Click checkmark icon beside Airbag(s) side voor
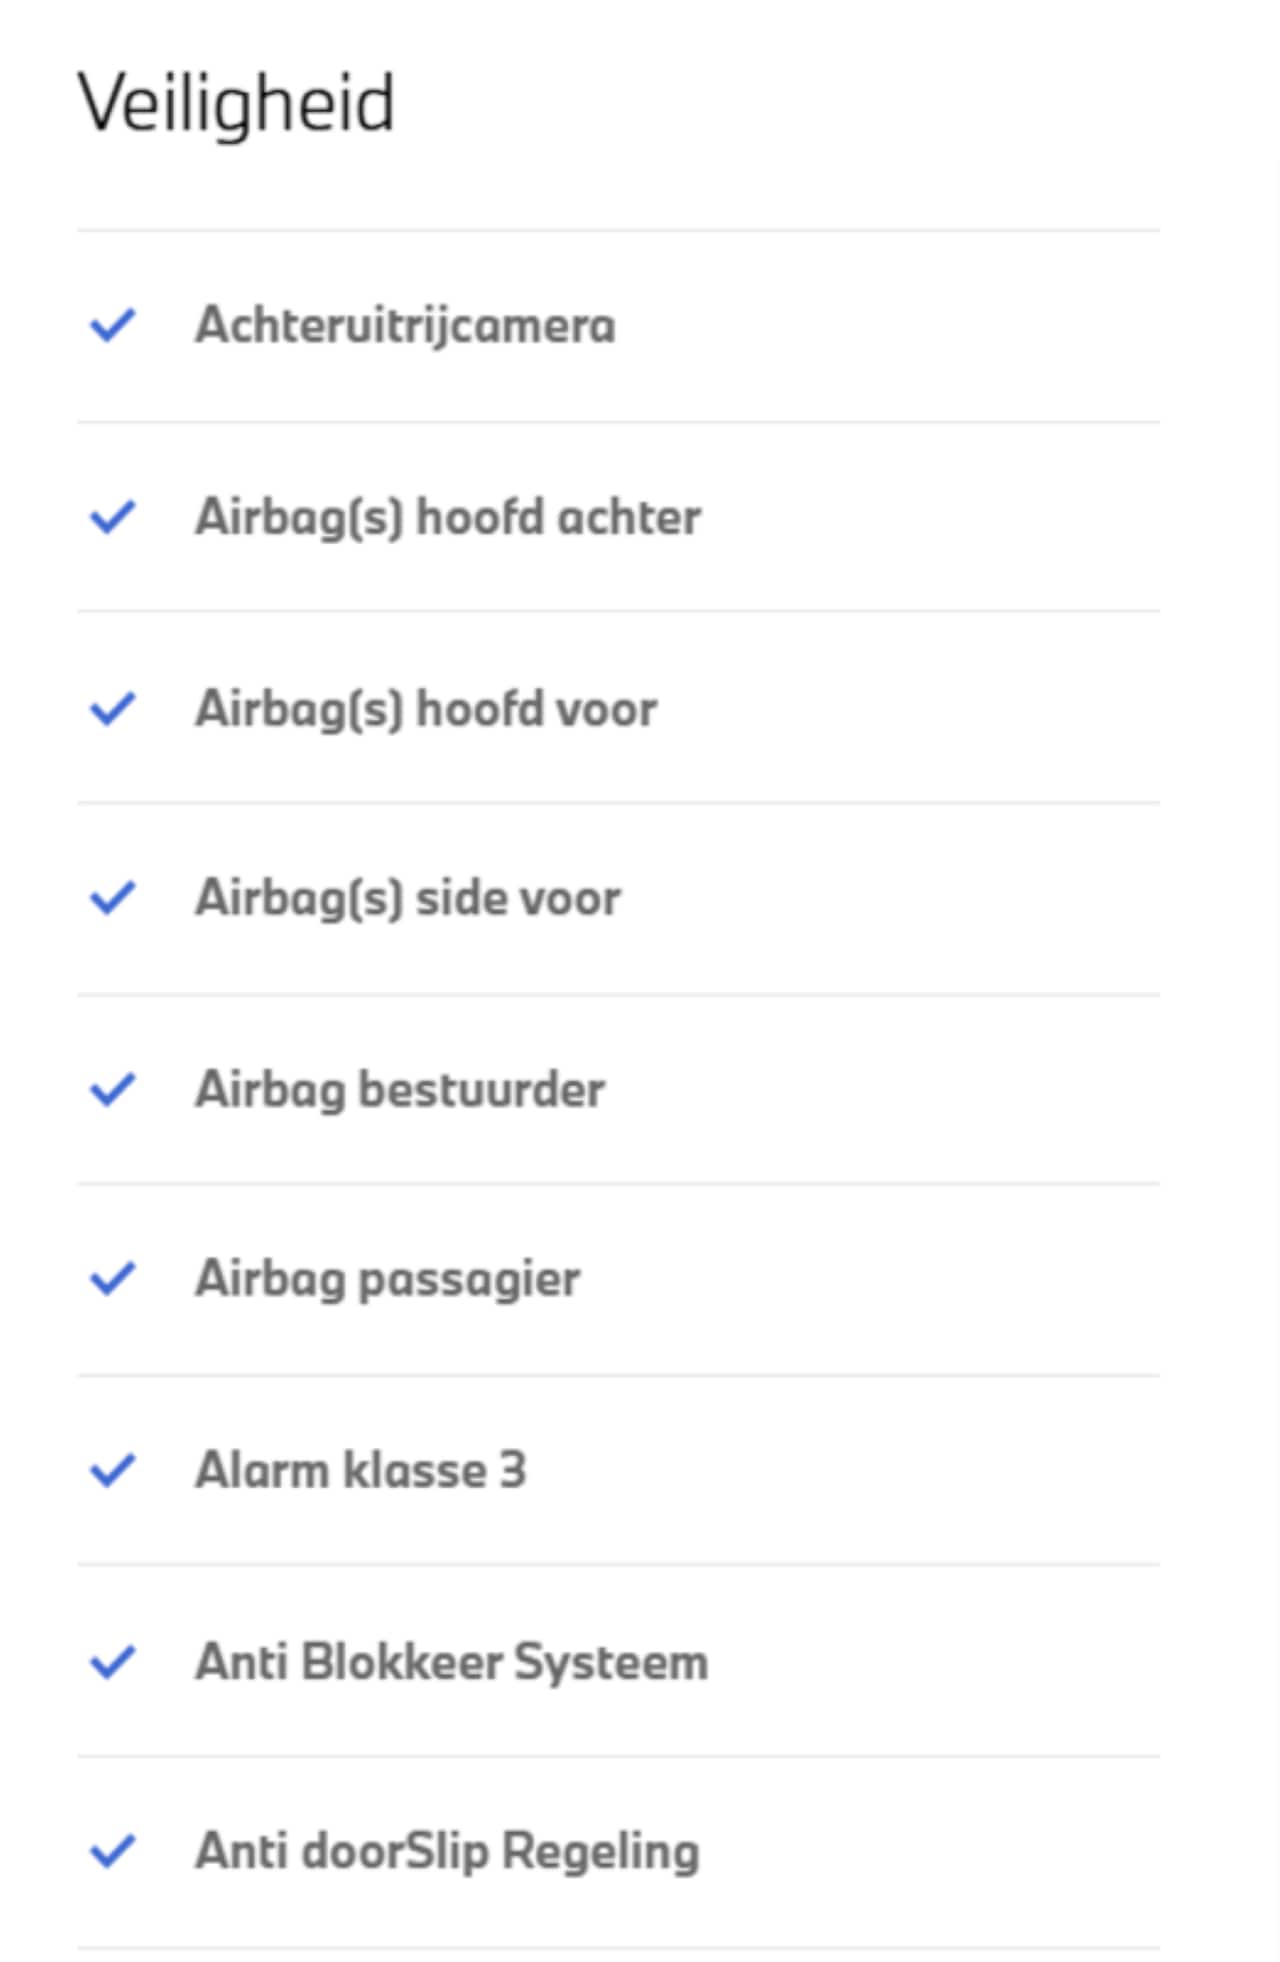 click(x=112, y=897)
